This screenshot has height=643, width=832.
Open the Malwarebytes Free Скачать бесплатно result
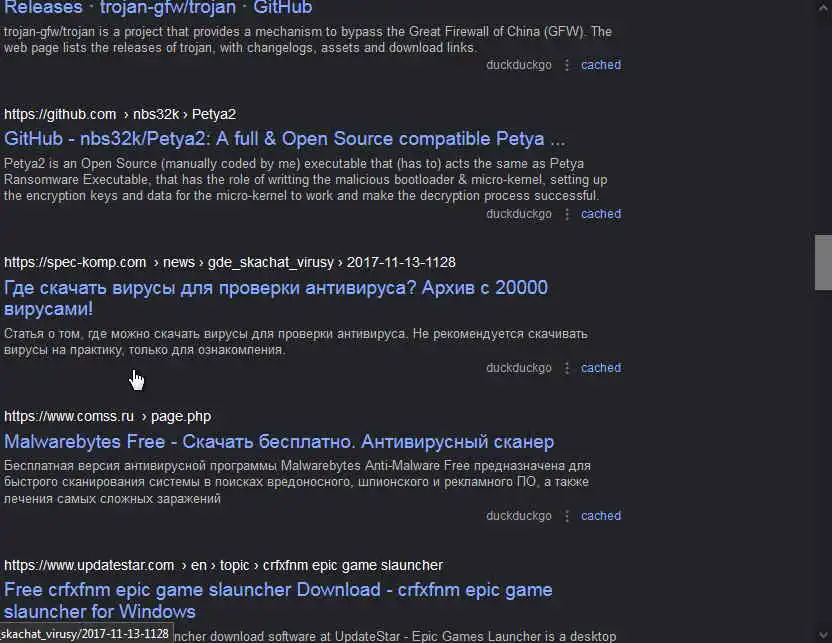point(279,441)
